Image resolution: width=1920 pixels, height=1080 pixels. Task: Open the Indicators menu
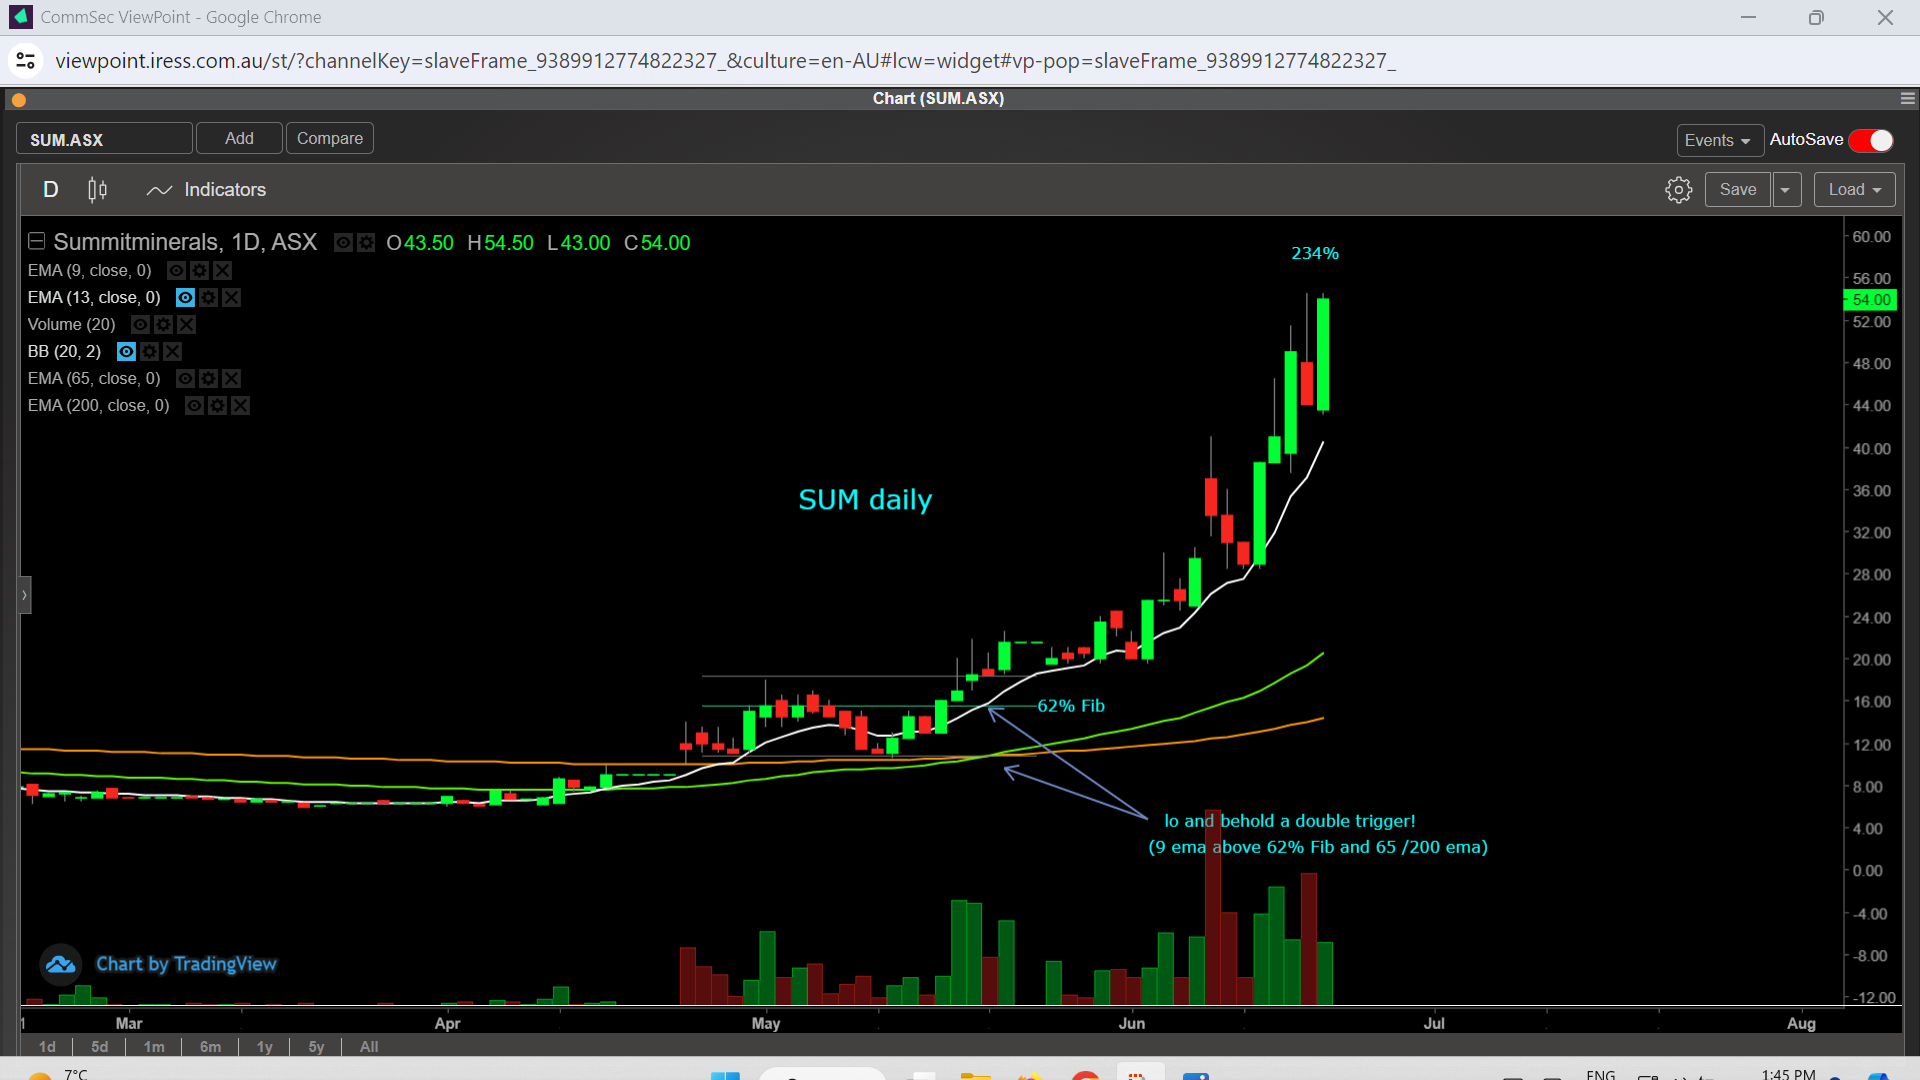pyautogui.click(x=206, y=190)
